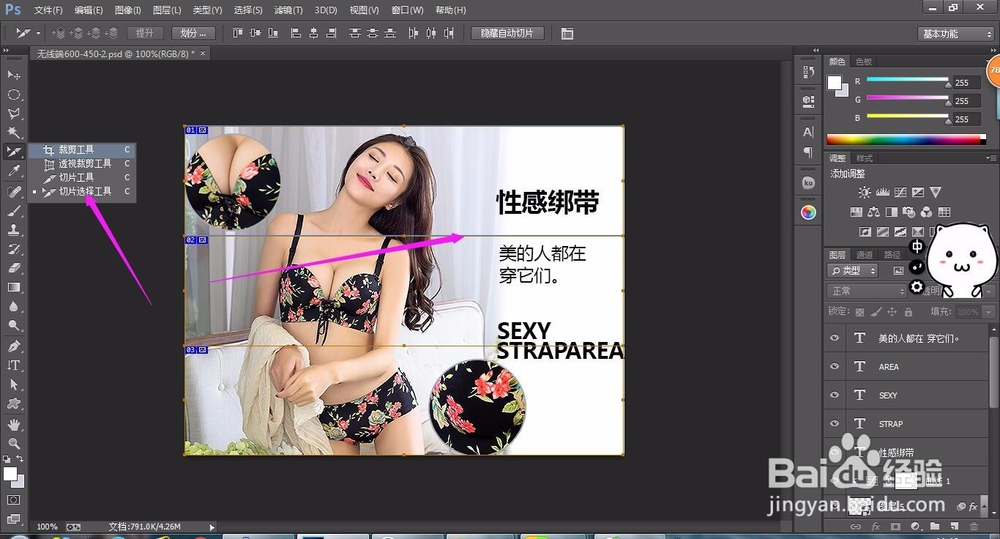Switch to the 样式 tab
This screenshot has width=1000, height=539.
[864, 158]
